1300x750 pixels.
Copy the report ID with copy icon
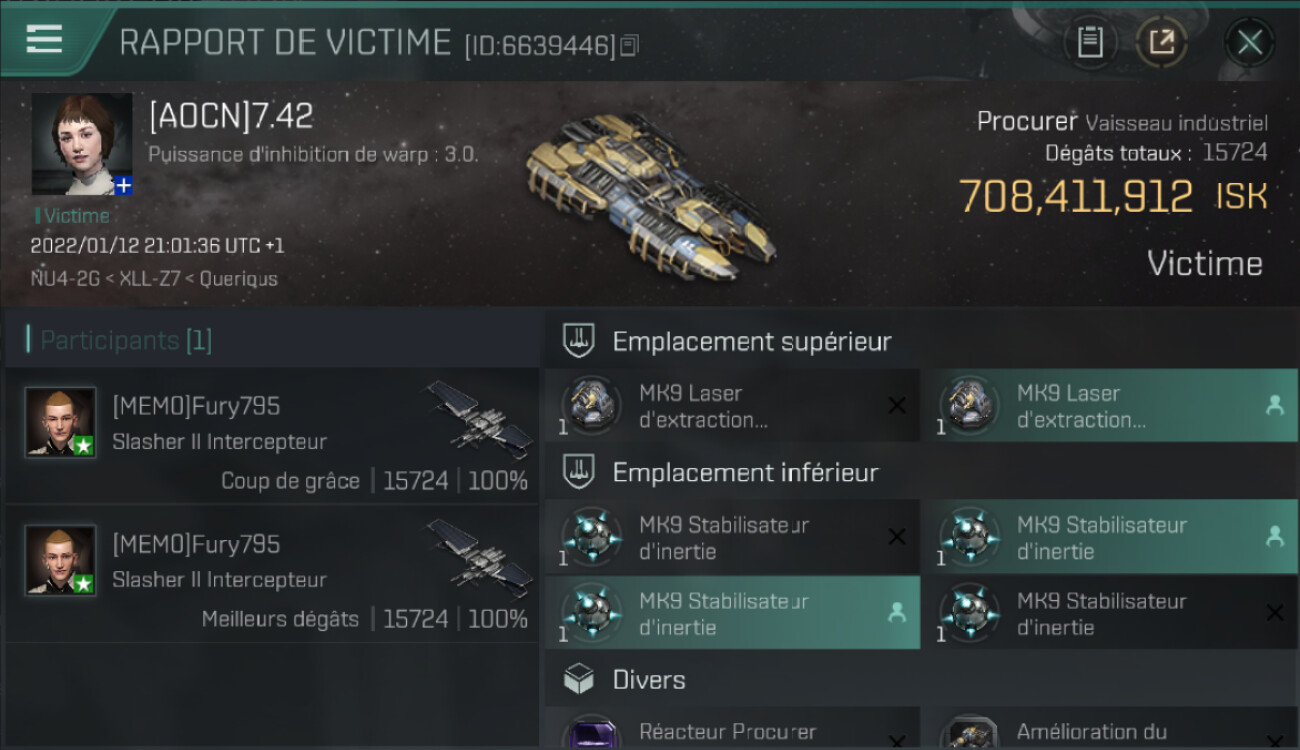coord(629,45)
